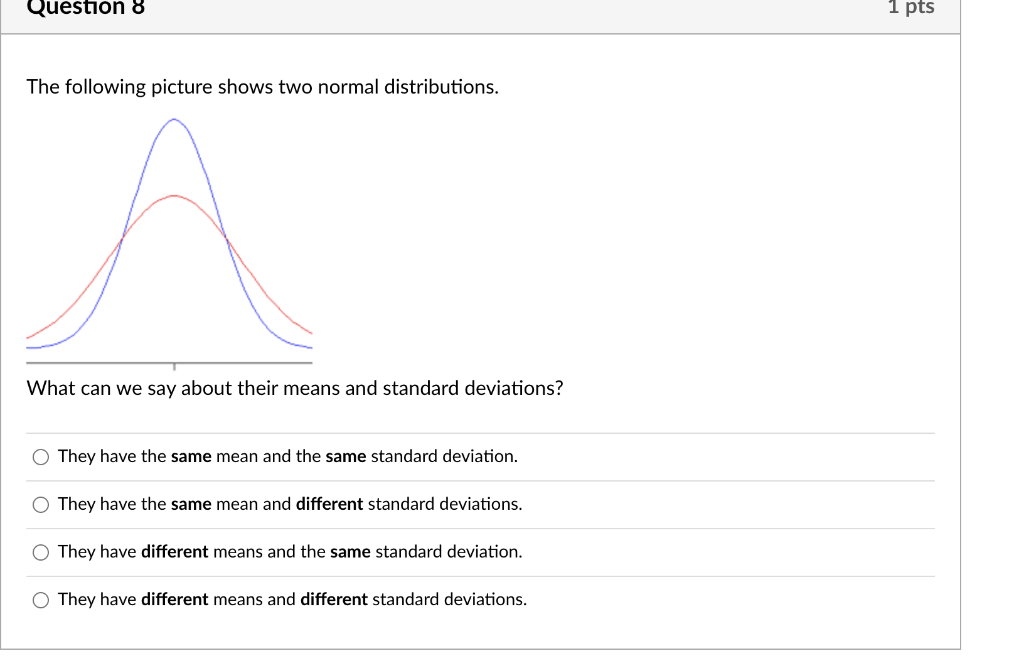Click the "1 pts" label
The width and height of the screenshot is (1024, 668).
click(x=910, y=8)
